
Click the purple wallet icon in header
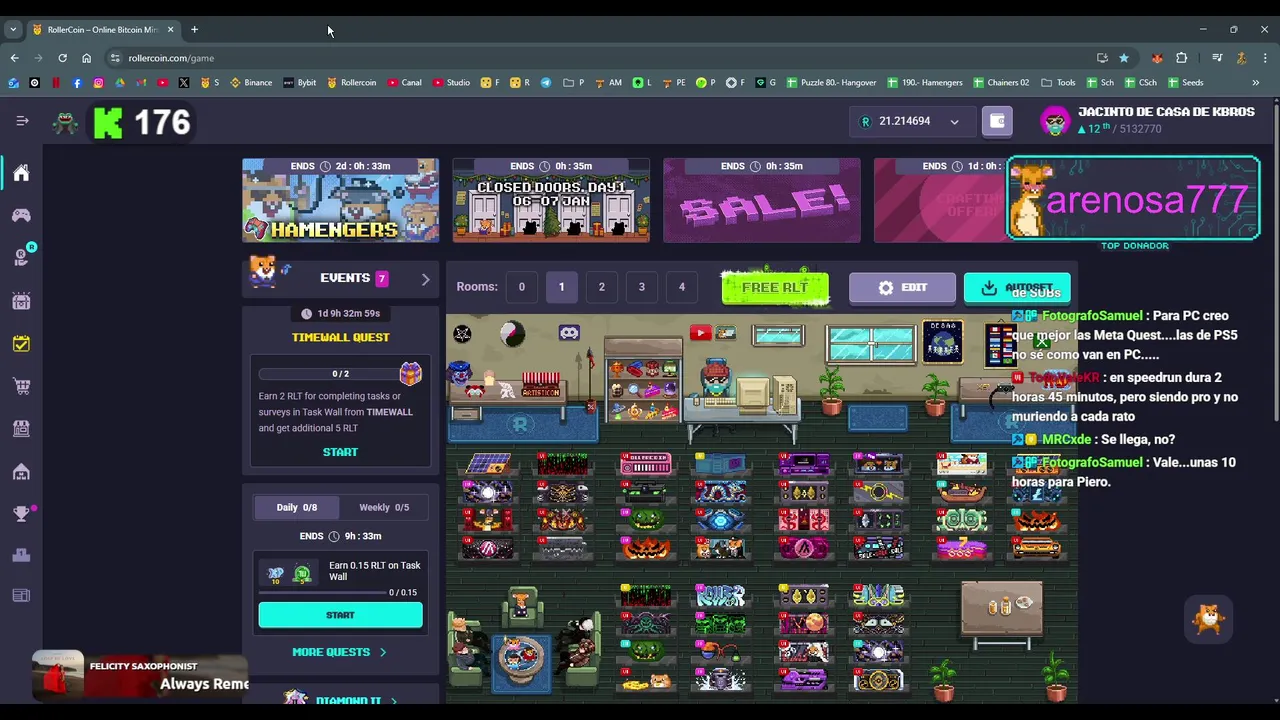point(997,121)
